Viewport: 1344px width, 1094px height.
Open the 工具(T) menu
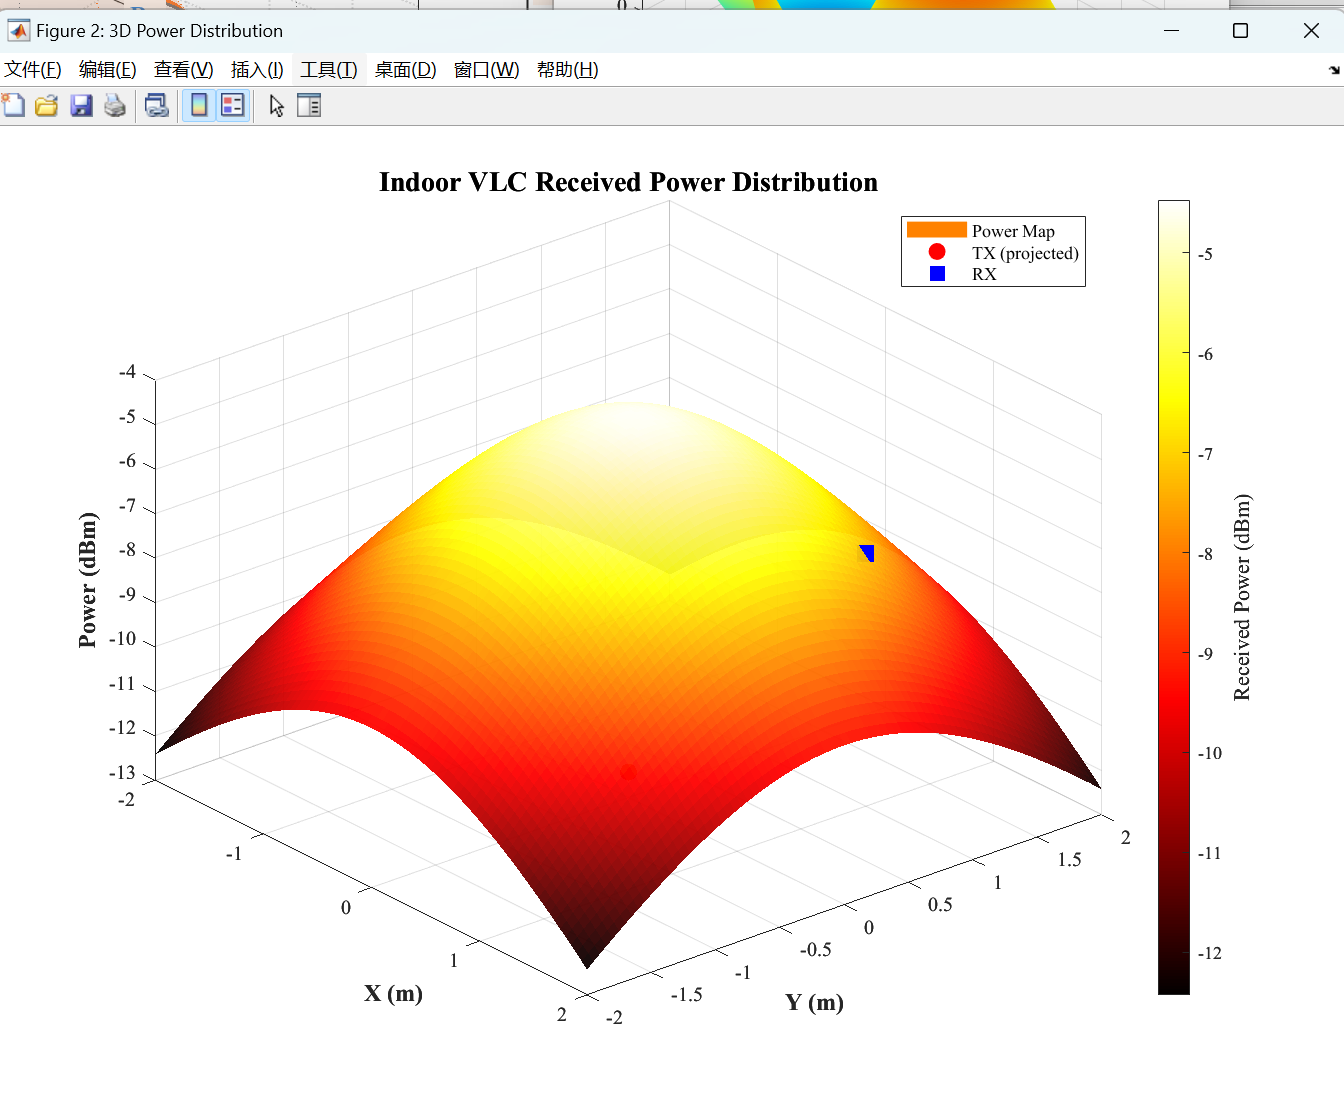tap(329, 69)
